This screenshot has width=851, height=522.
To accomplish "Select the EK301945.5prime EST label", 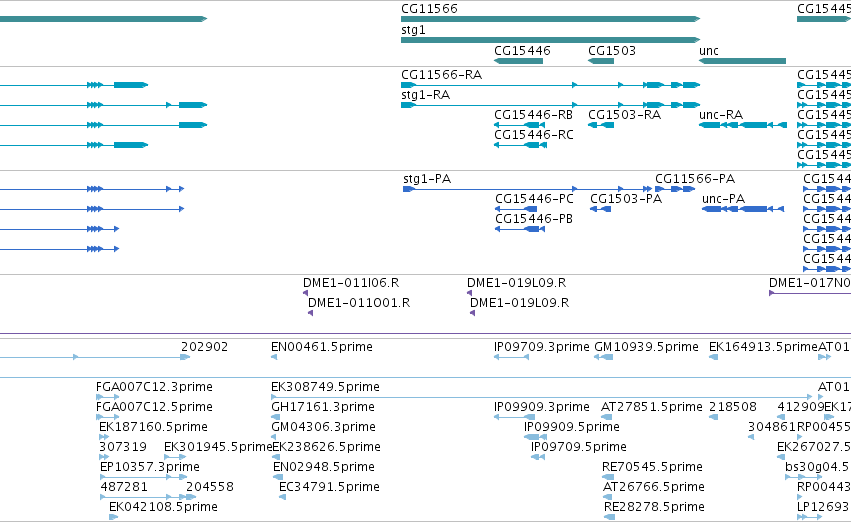I will pyautogui.click(x=218, y=448).
